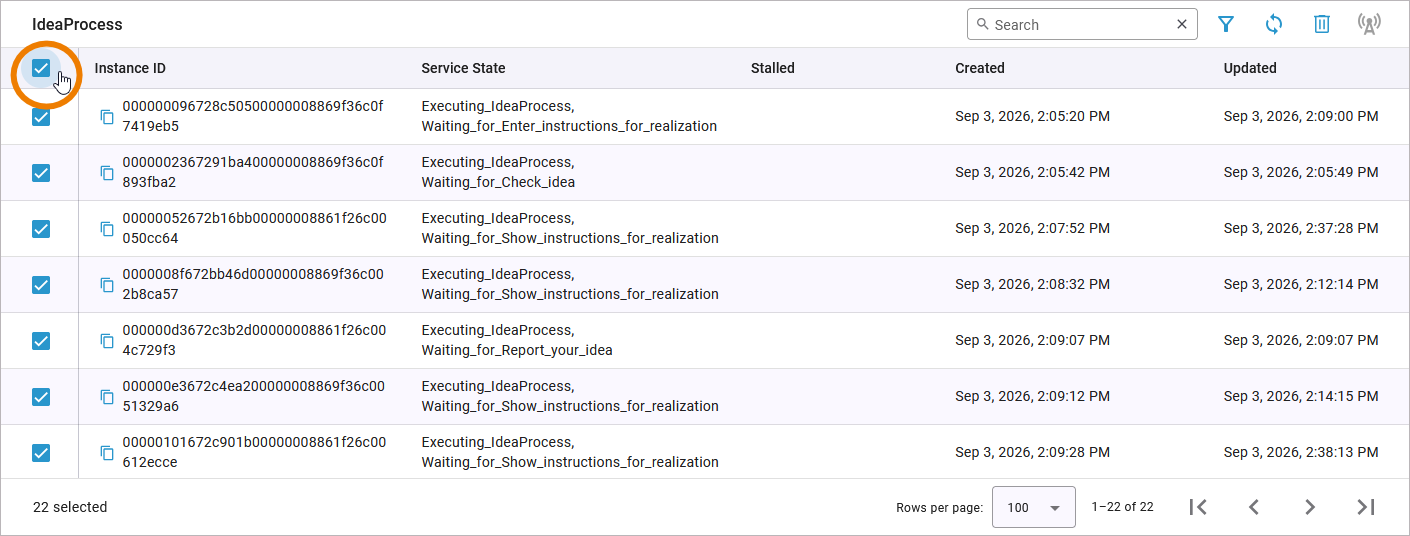The image size is (1410, 536).
Task: Click the Waiting_for_Report_your_idea service state
Action: click(517, 350)
